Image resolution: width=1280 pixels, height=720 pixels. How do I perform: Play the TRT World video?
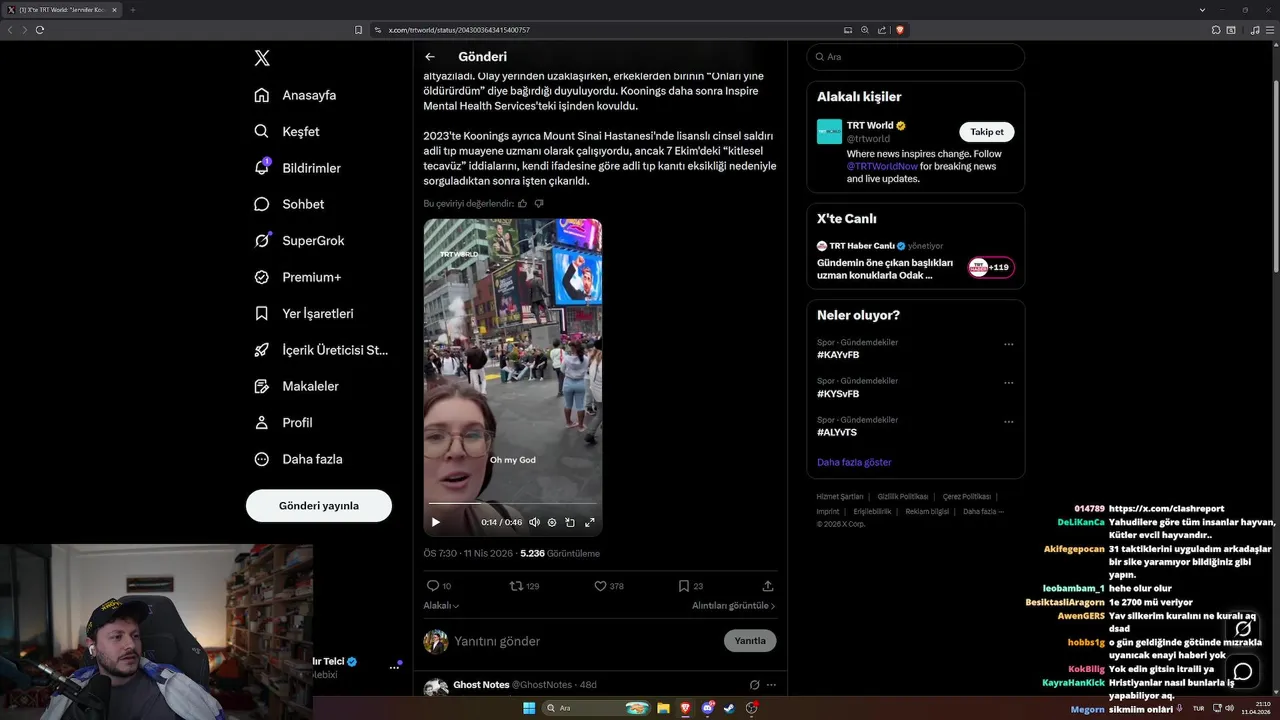(435, 522)
